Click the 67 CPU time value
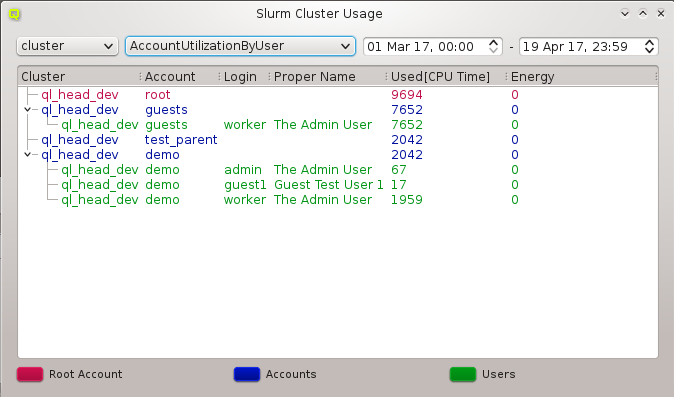The height and width of the screenshot is (397, 674). click(x=398, y=170)
